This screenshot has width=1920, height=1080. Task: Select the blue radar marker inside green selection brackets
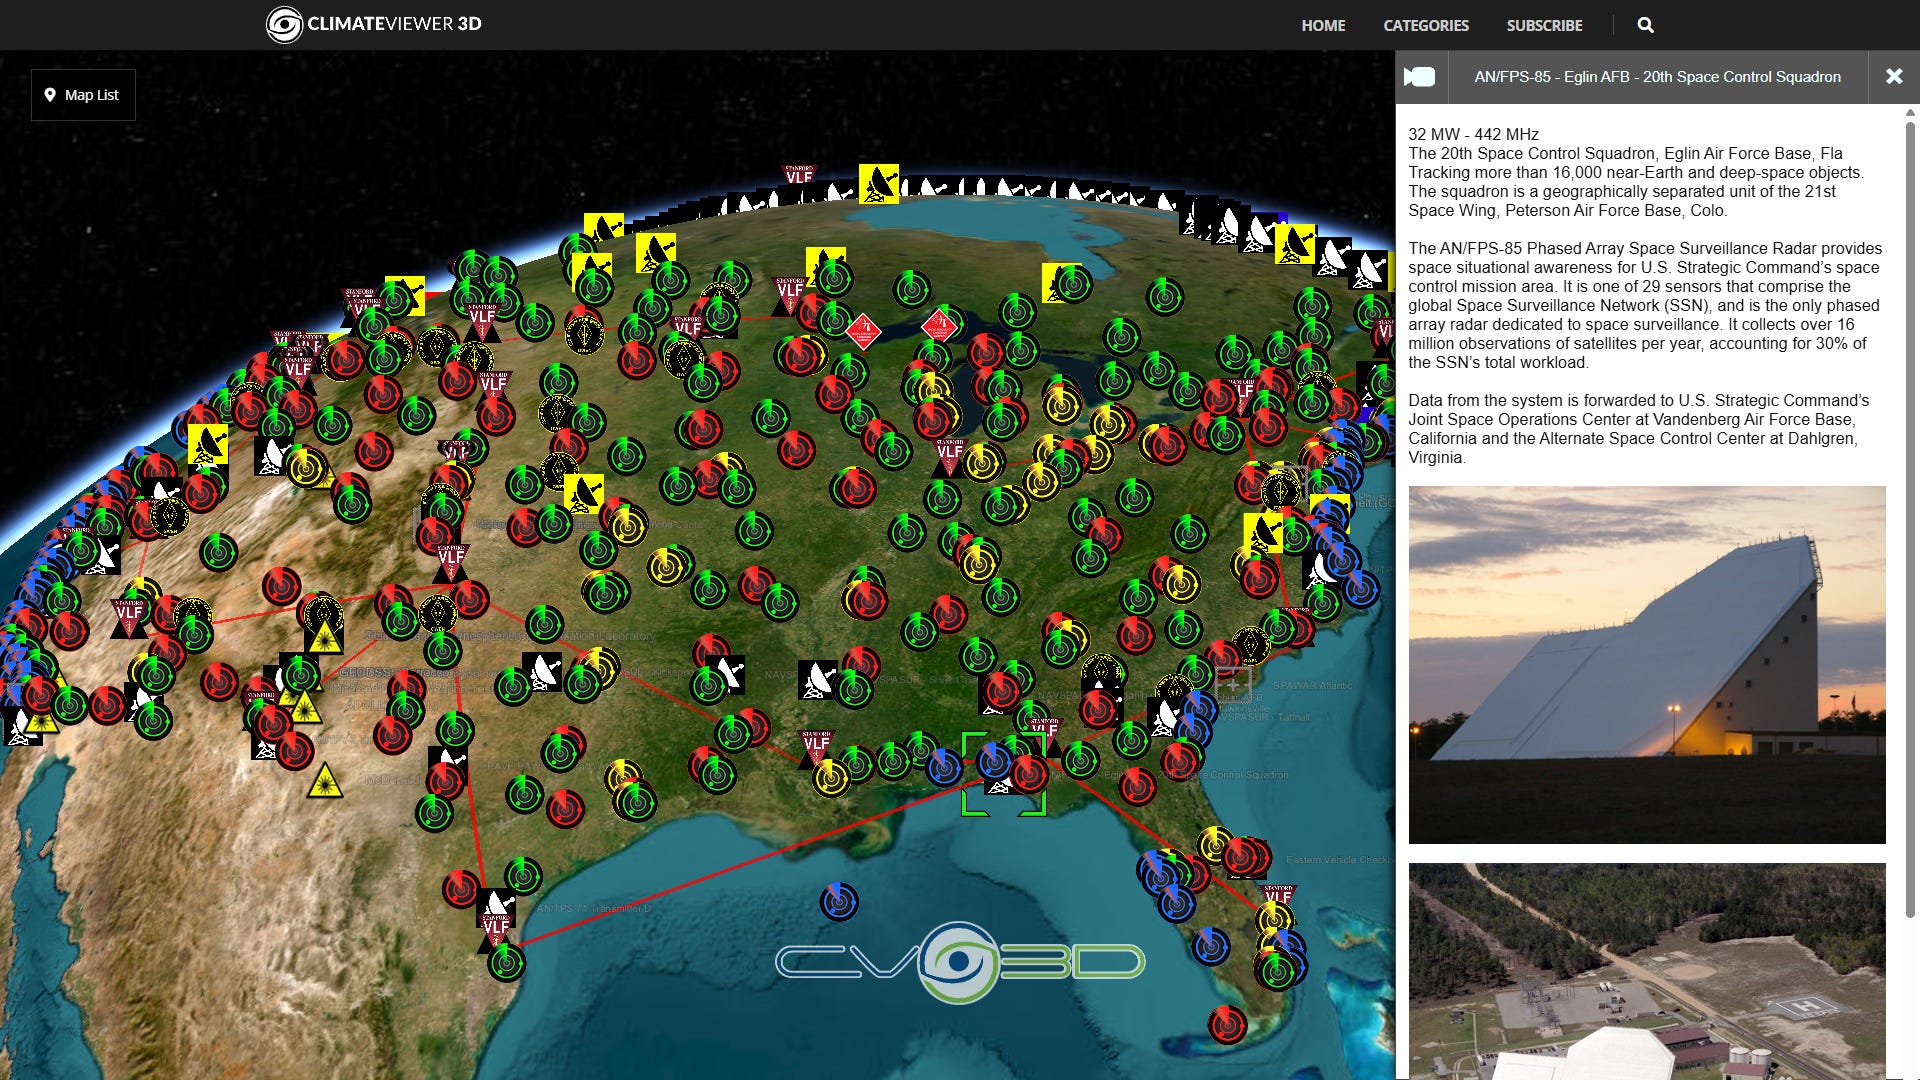point(995,762)
